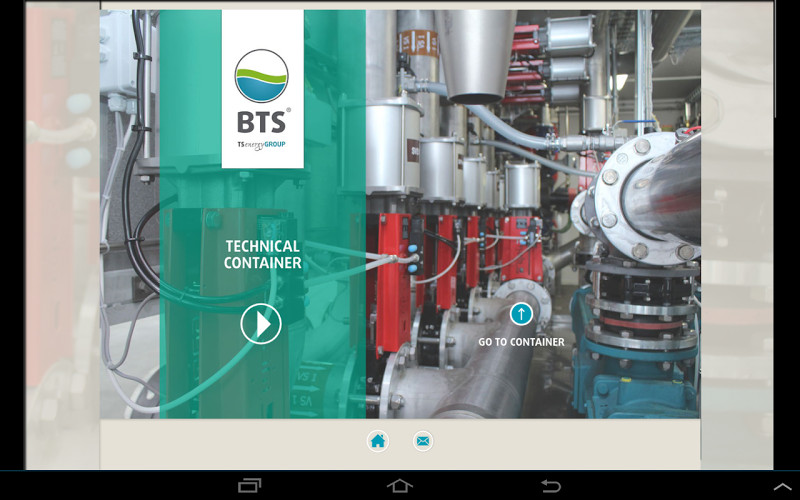
Task: Tap the Android home navigation button
Action: [x=399, y=485]
